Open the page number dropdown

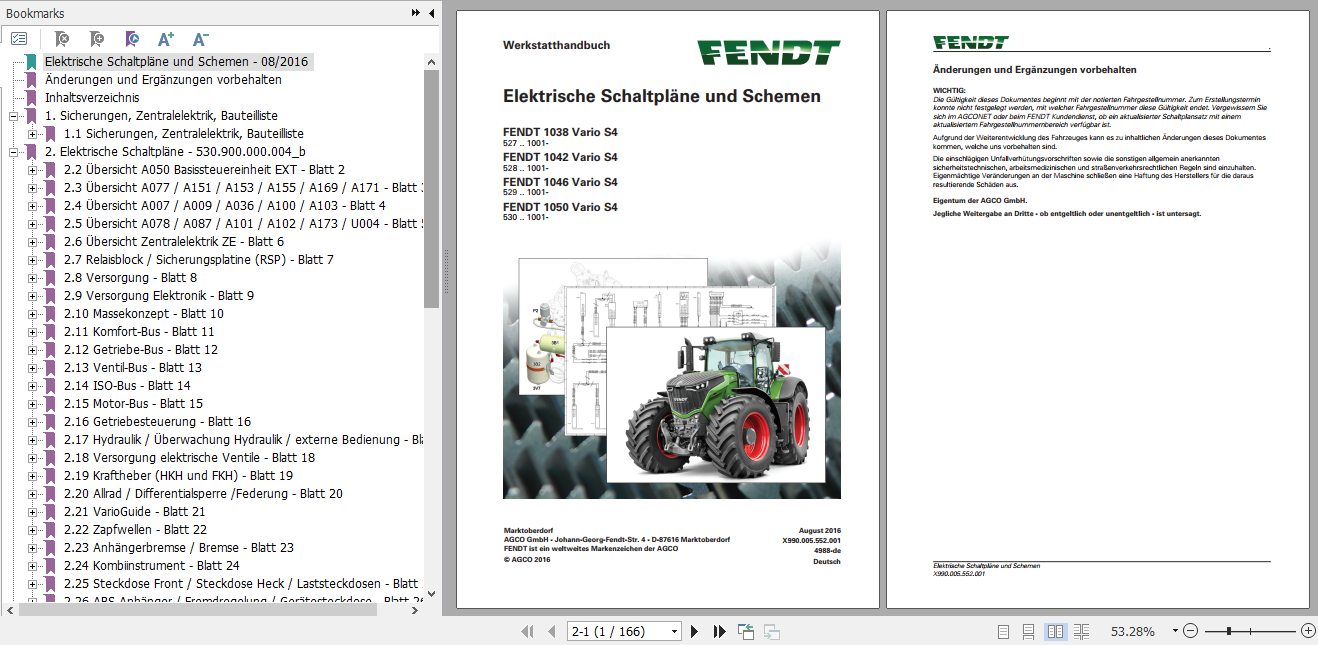(x=675, y=632)
